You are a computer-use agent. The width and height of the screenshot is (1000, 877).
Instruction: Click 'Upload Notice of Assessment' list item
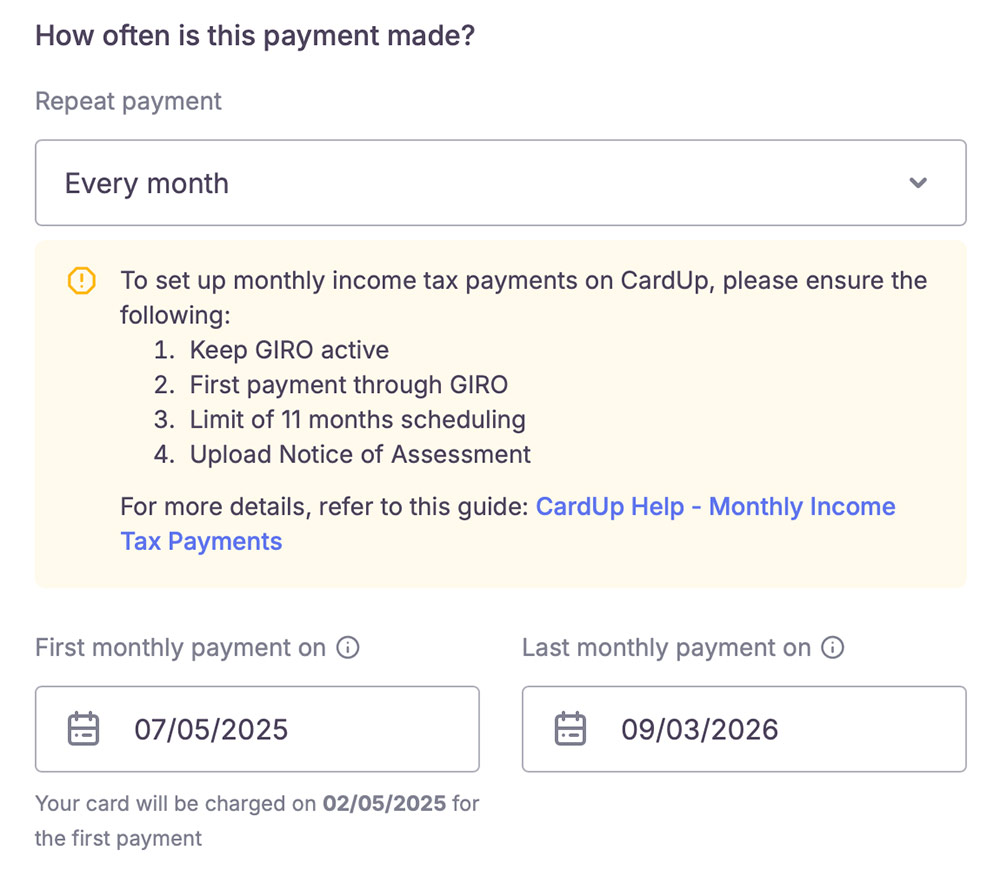[x=360, y=455]
